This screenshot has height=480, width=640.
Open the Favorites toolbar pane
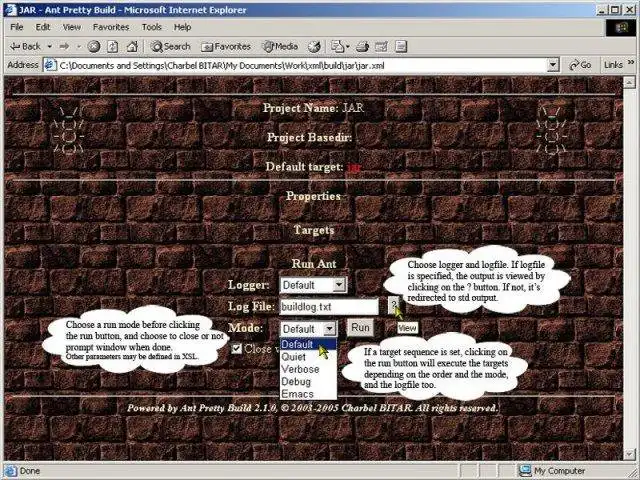[226, 47]
